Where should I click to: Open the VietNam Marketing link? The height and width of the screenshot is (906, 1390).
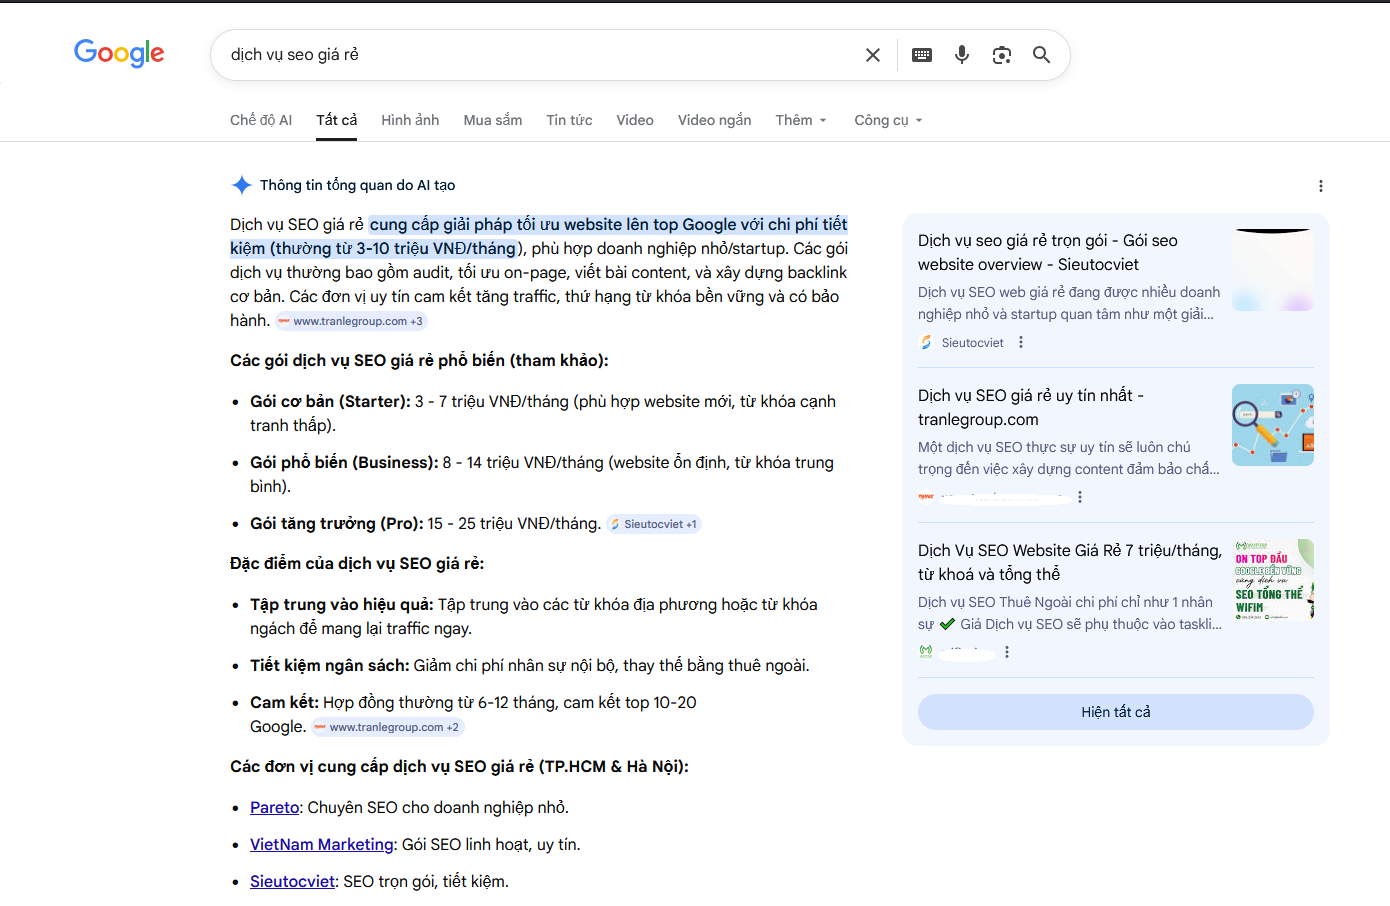point(321,844)
